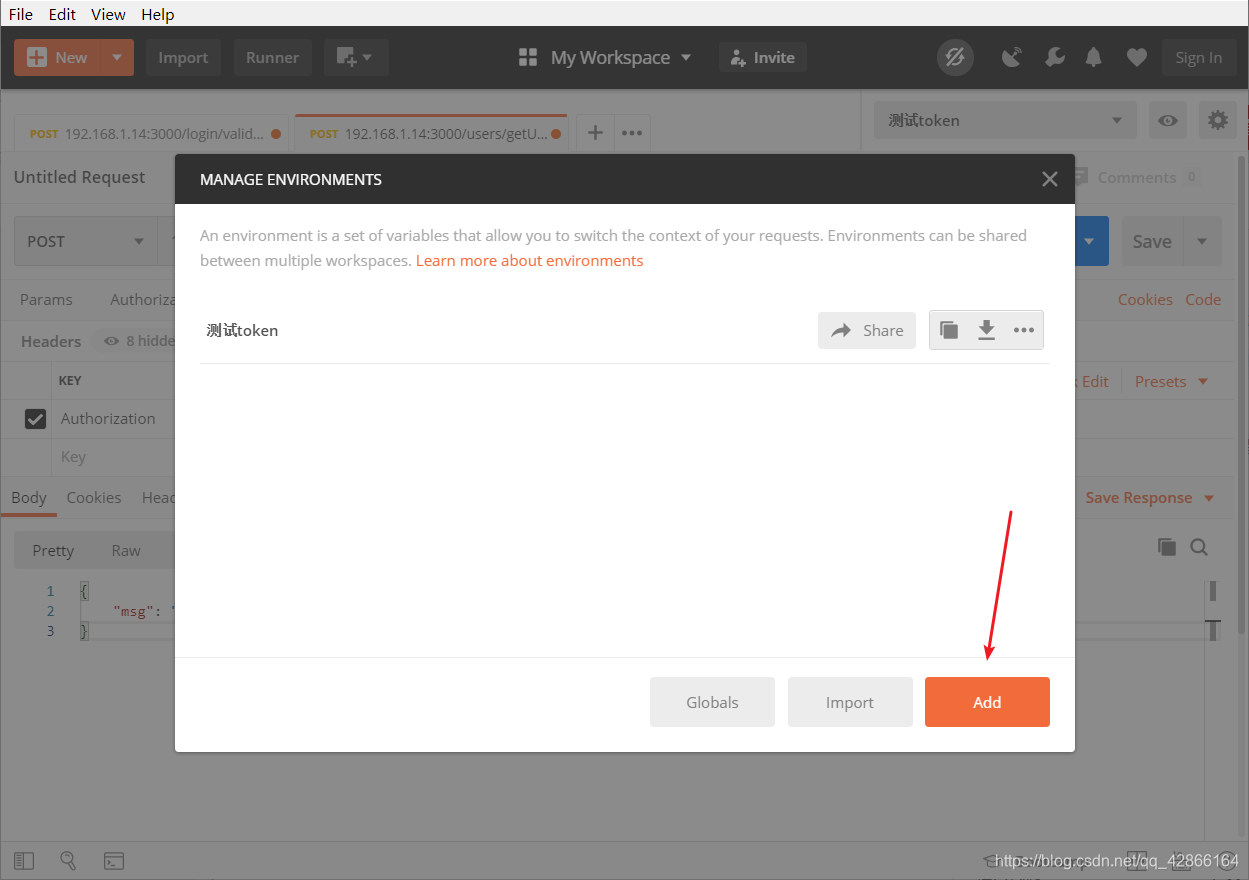Close the Manage Environments dialog

click(1049, 179)
